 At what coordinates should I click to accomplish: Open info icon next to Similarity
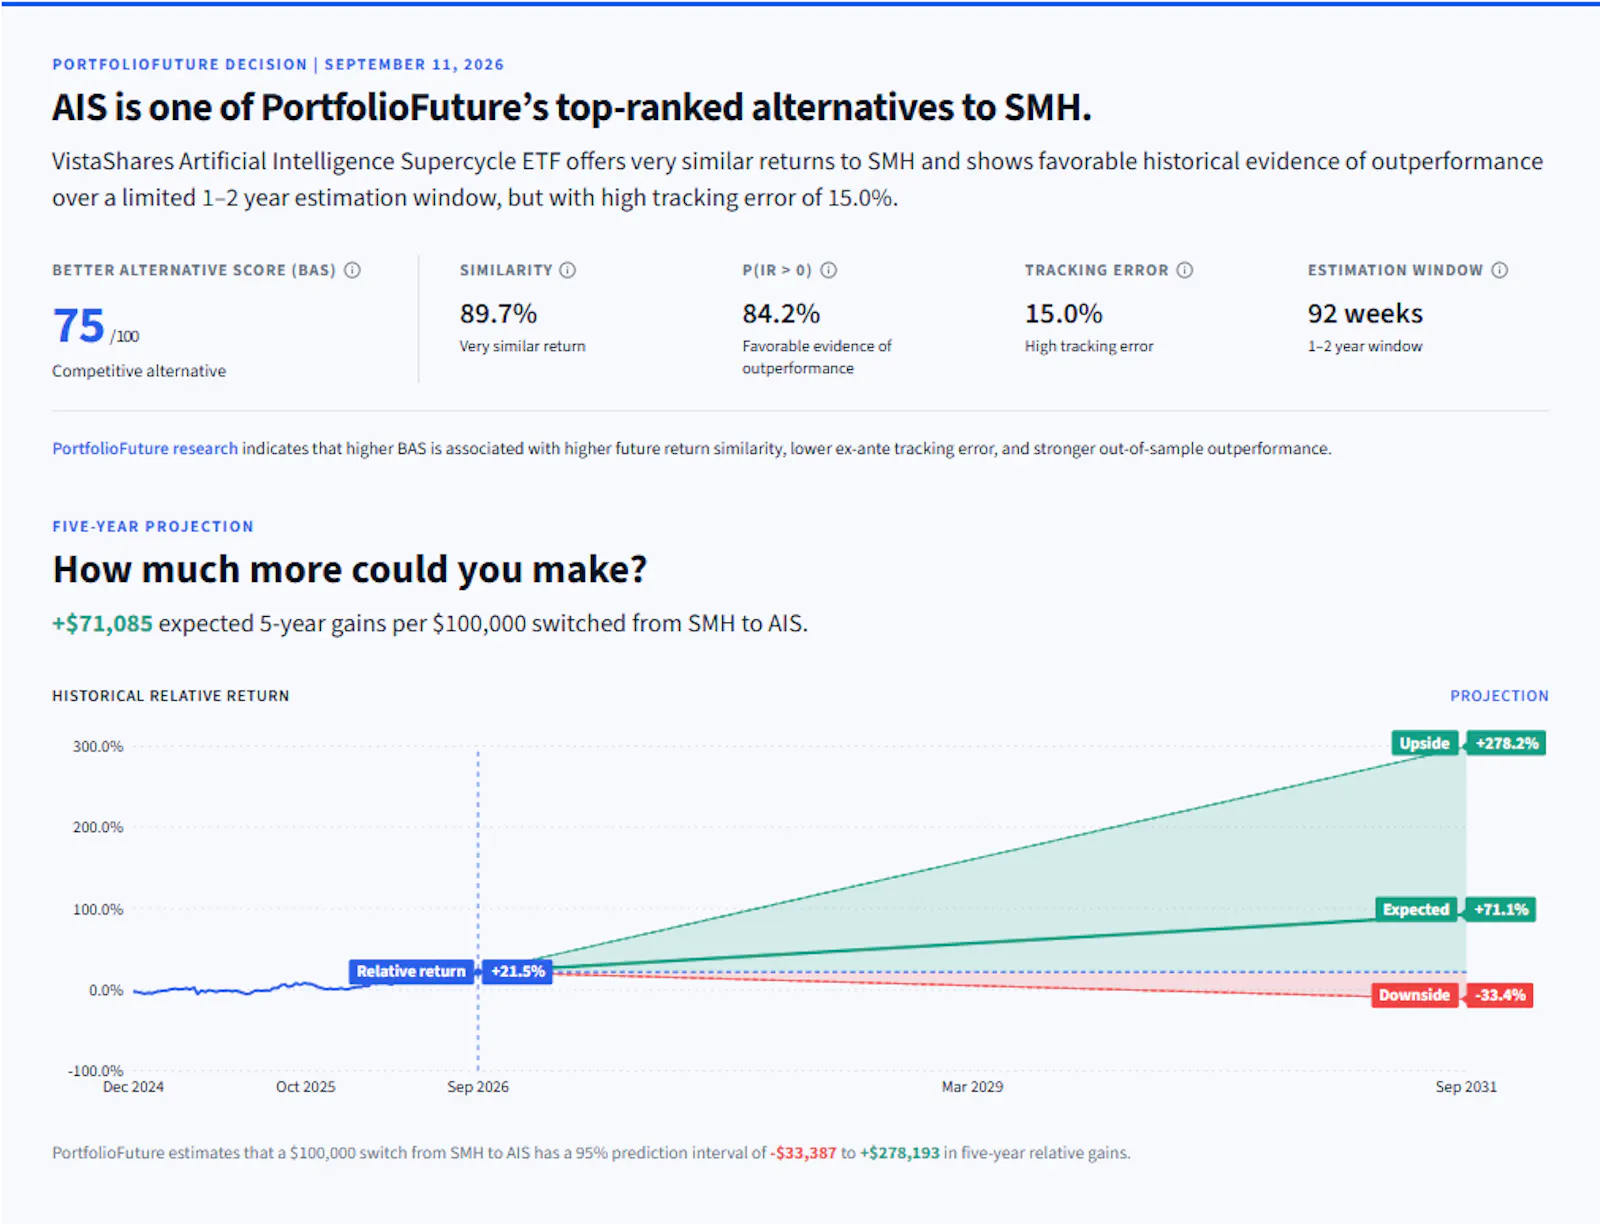[x=568, y=270]
